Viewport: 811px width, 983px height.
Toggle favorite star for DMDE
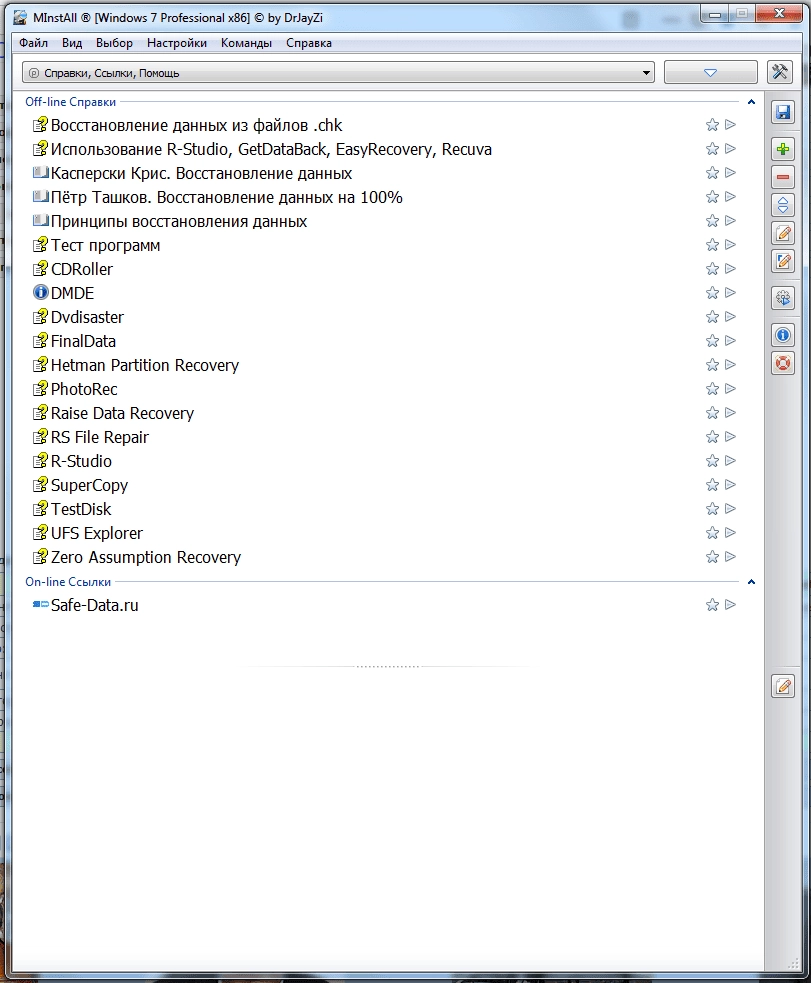[x=712, y=293]
